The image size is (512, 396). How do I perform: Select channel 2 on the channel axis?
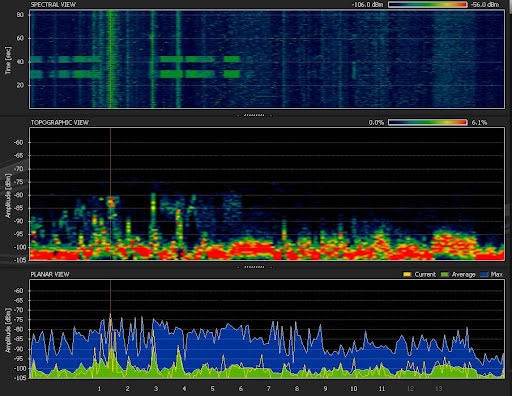pyautogui.click(x=127, y=388)
